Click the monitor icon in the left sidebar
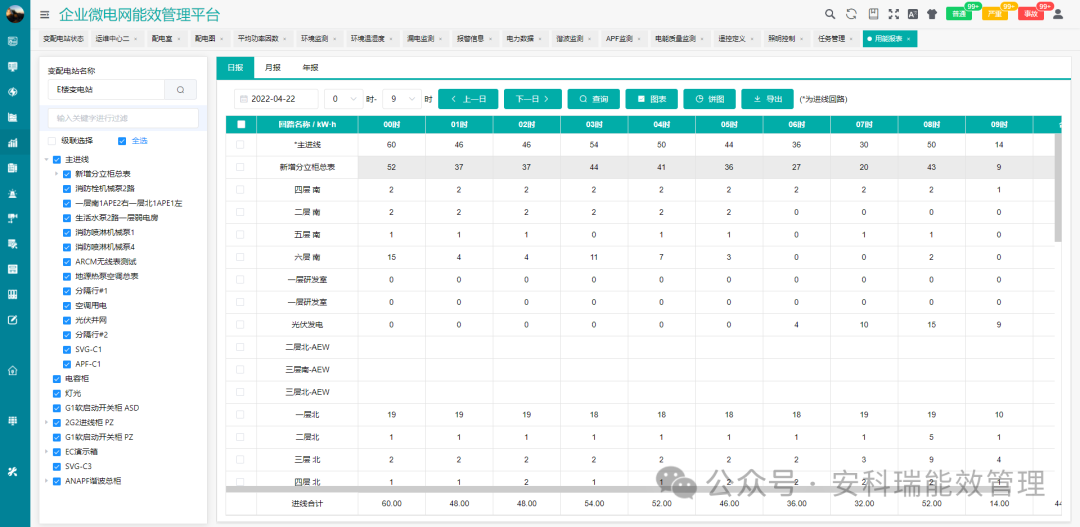This screenshot has height=527, width=1080. [12, 67]
